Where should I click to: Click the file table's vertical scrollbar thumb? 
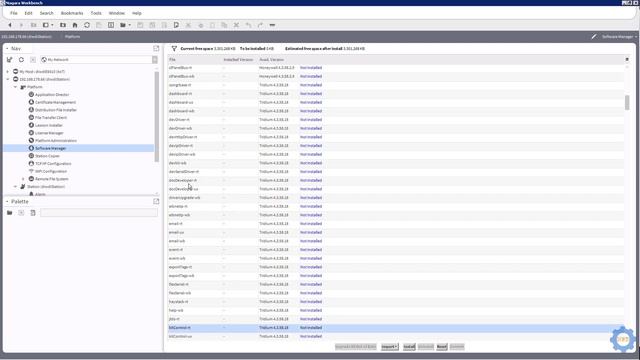click(x=627, y=102)
